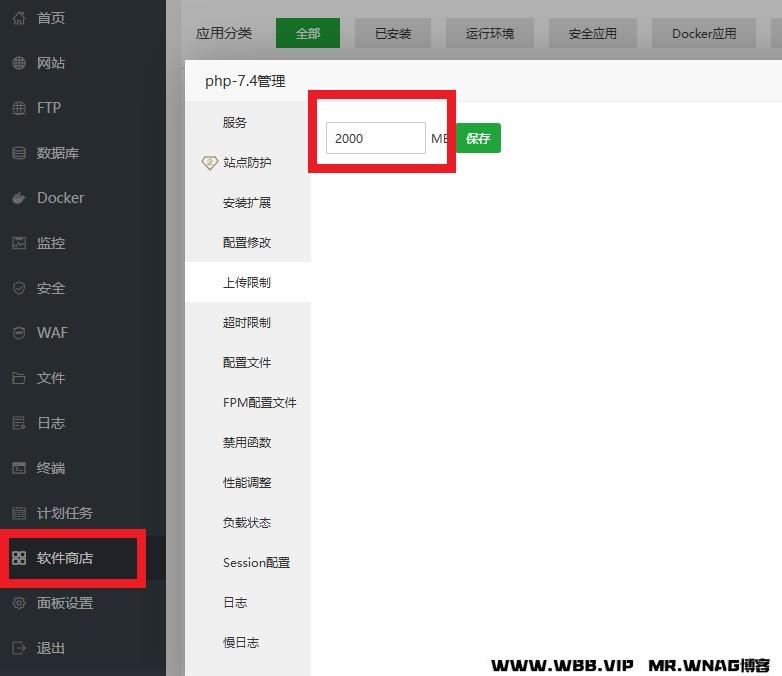Click the folder icon beside 文件
The height and width of the screenshot is (676, 782).
coord(19,378)
